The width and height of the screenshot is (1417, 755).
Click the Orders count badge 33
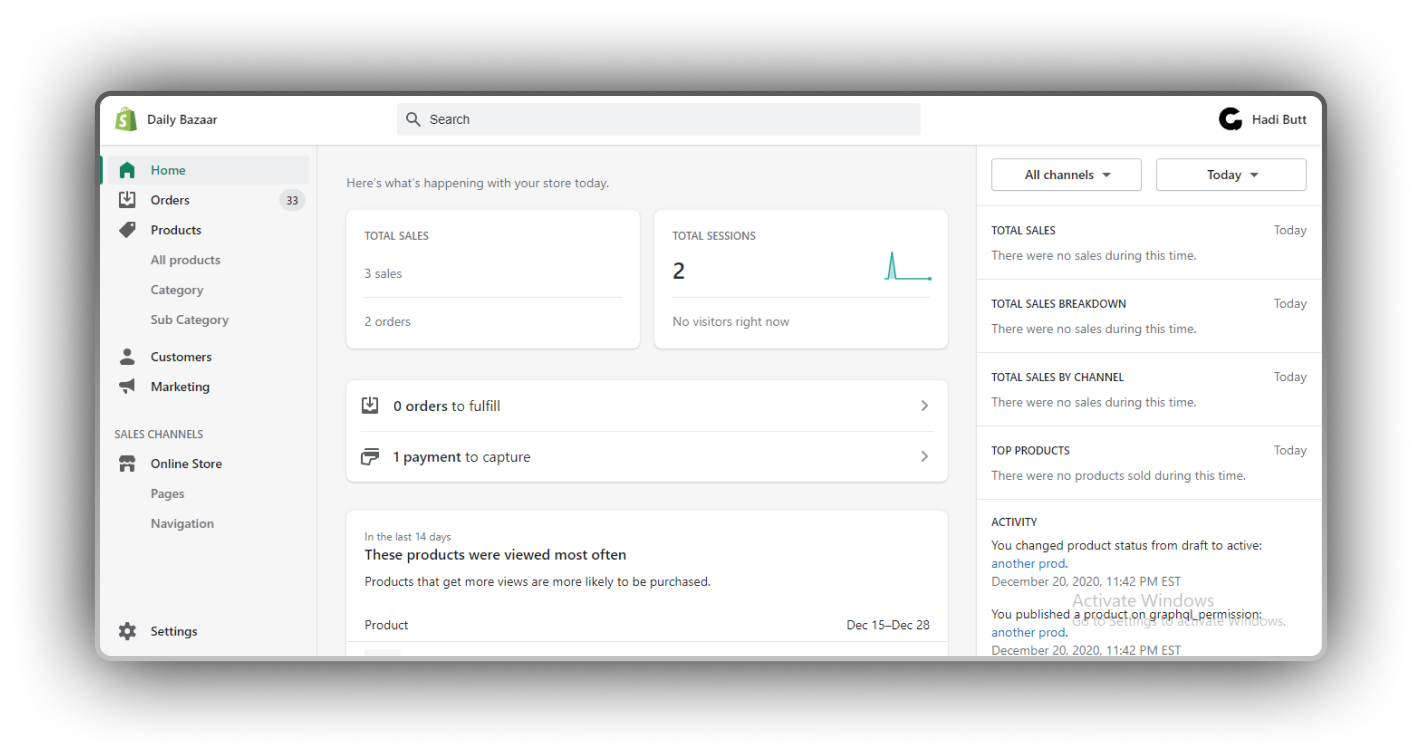(x=292, y=200)
